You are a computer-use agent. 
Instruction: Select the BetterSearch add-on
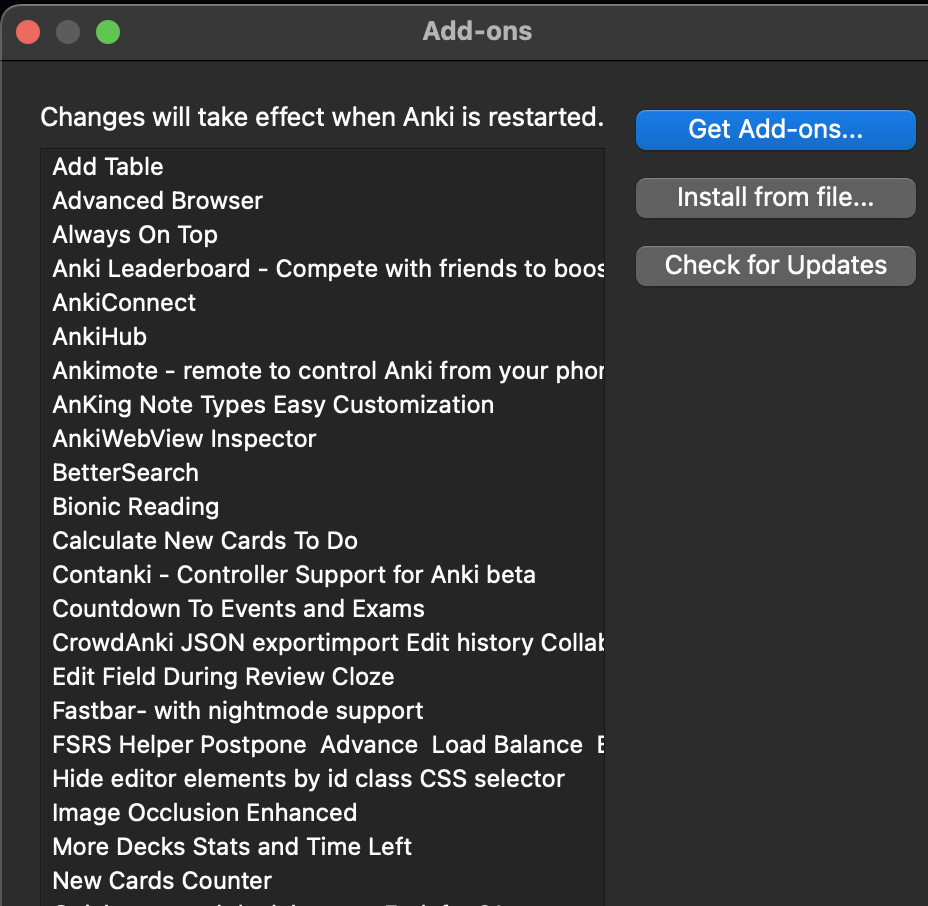point(125,473)
